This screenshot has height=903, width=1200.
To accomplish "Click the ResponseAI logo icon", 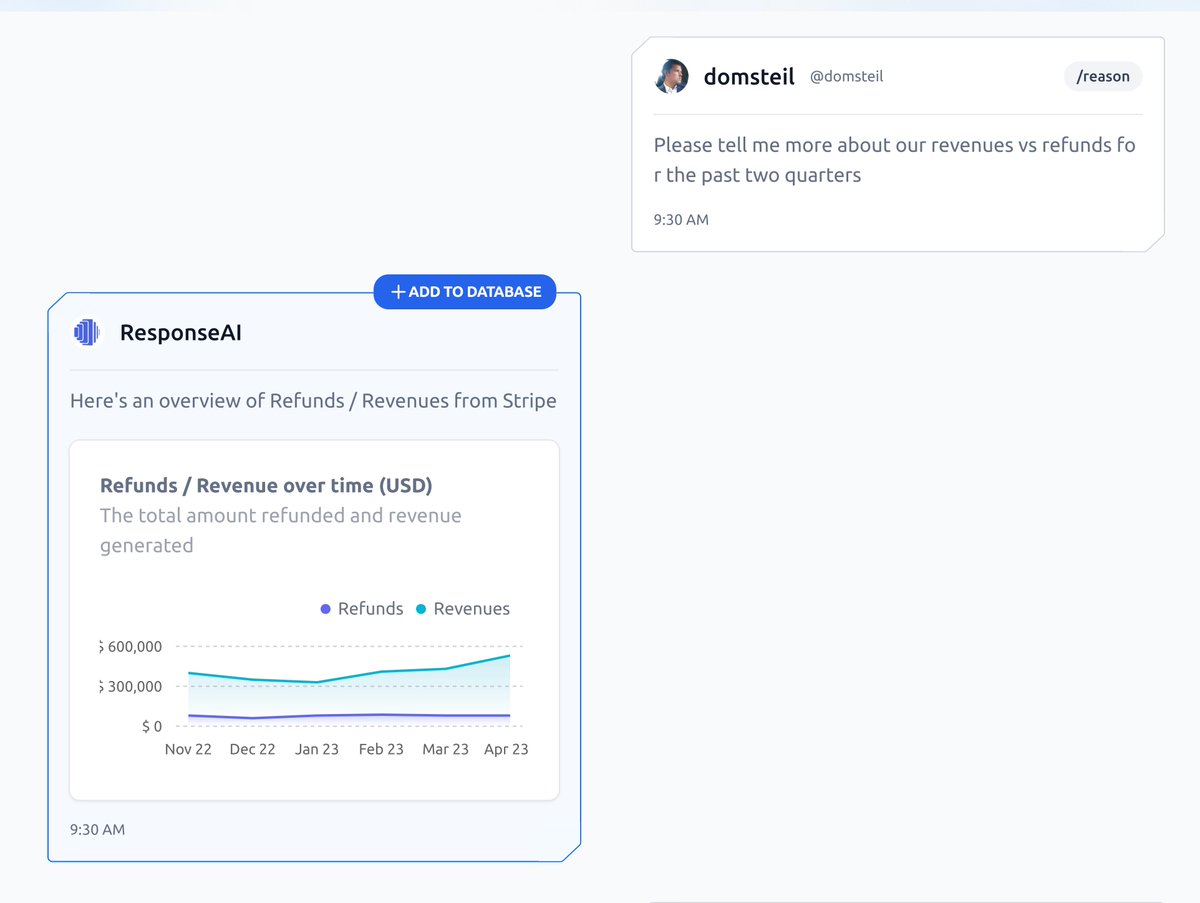I will pos(87,332).
